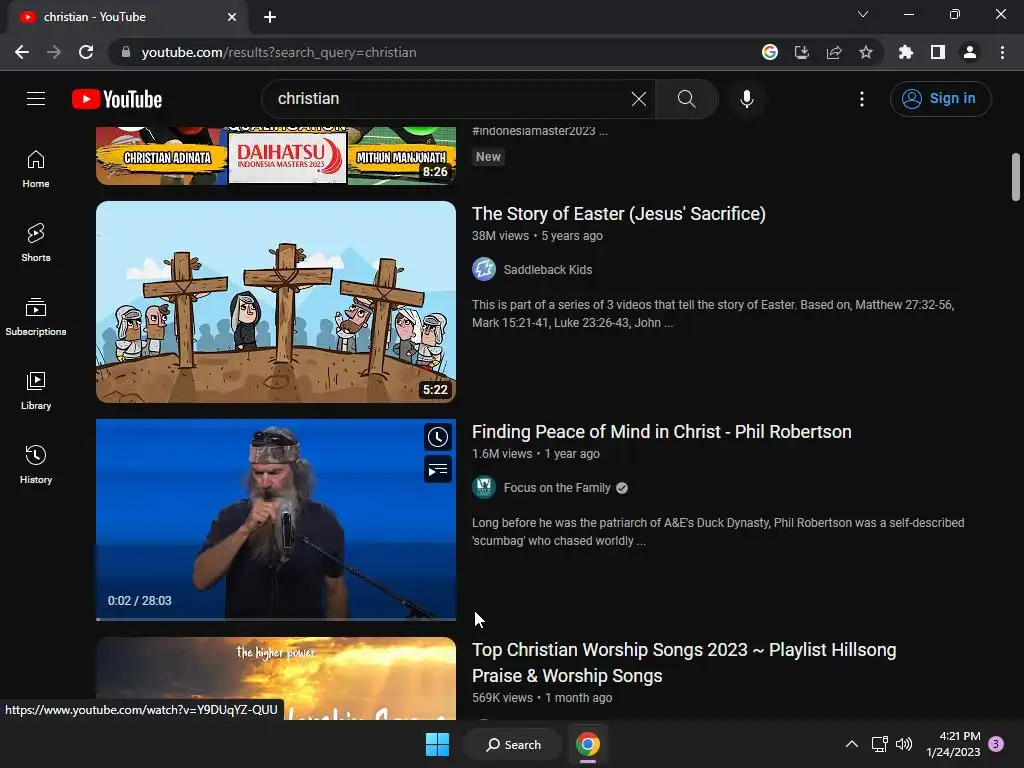Open Subscriptions in the sidebar
This screenshot has height=768, width=1024.
click(36, 317)
